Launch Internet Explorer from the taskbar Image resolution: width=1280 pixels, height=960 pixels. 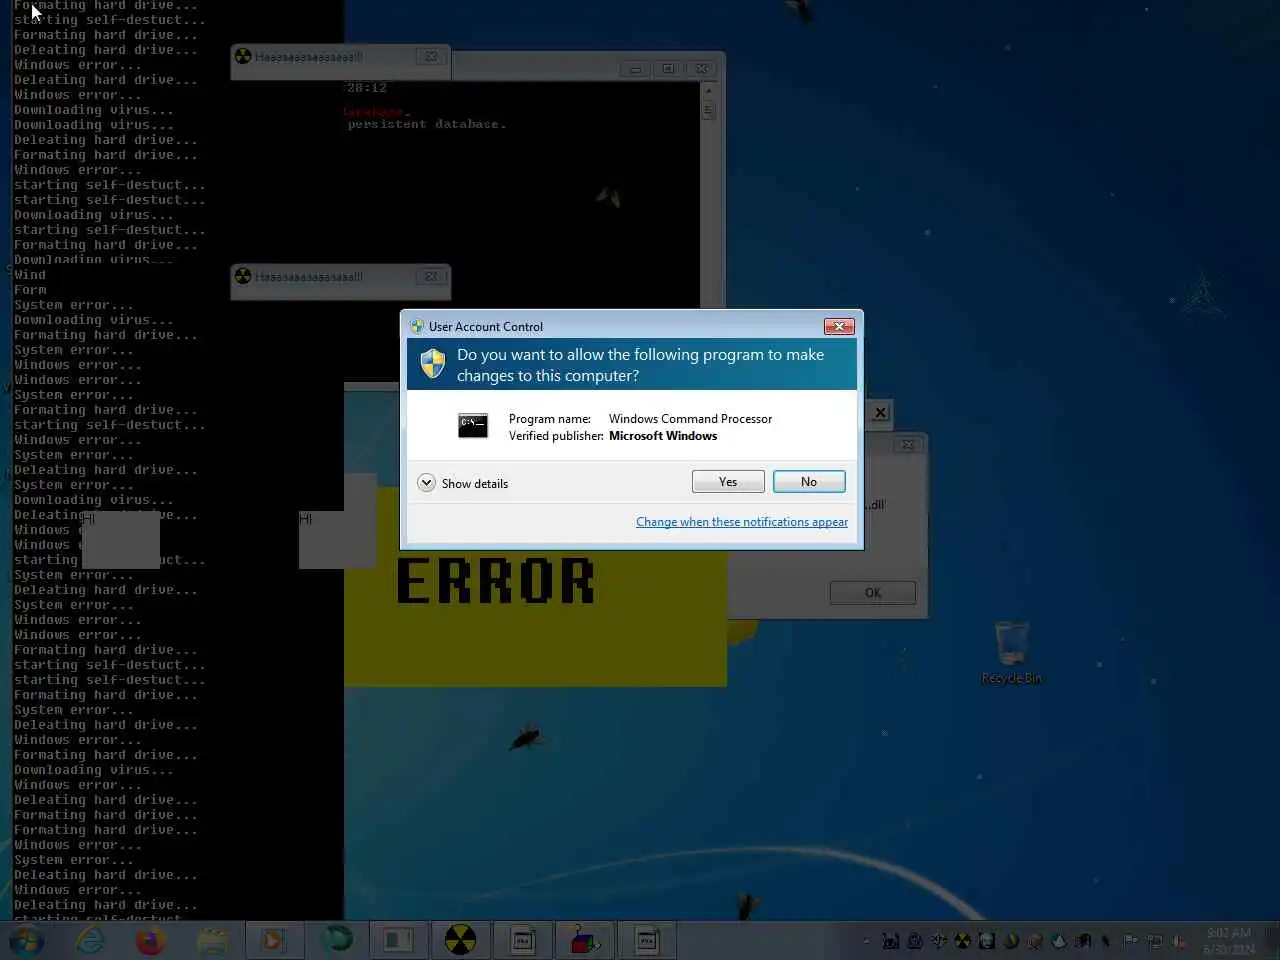90,941
